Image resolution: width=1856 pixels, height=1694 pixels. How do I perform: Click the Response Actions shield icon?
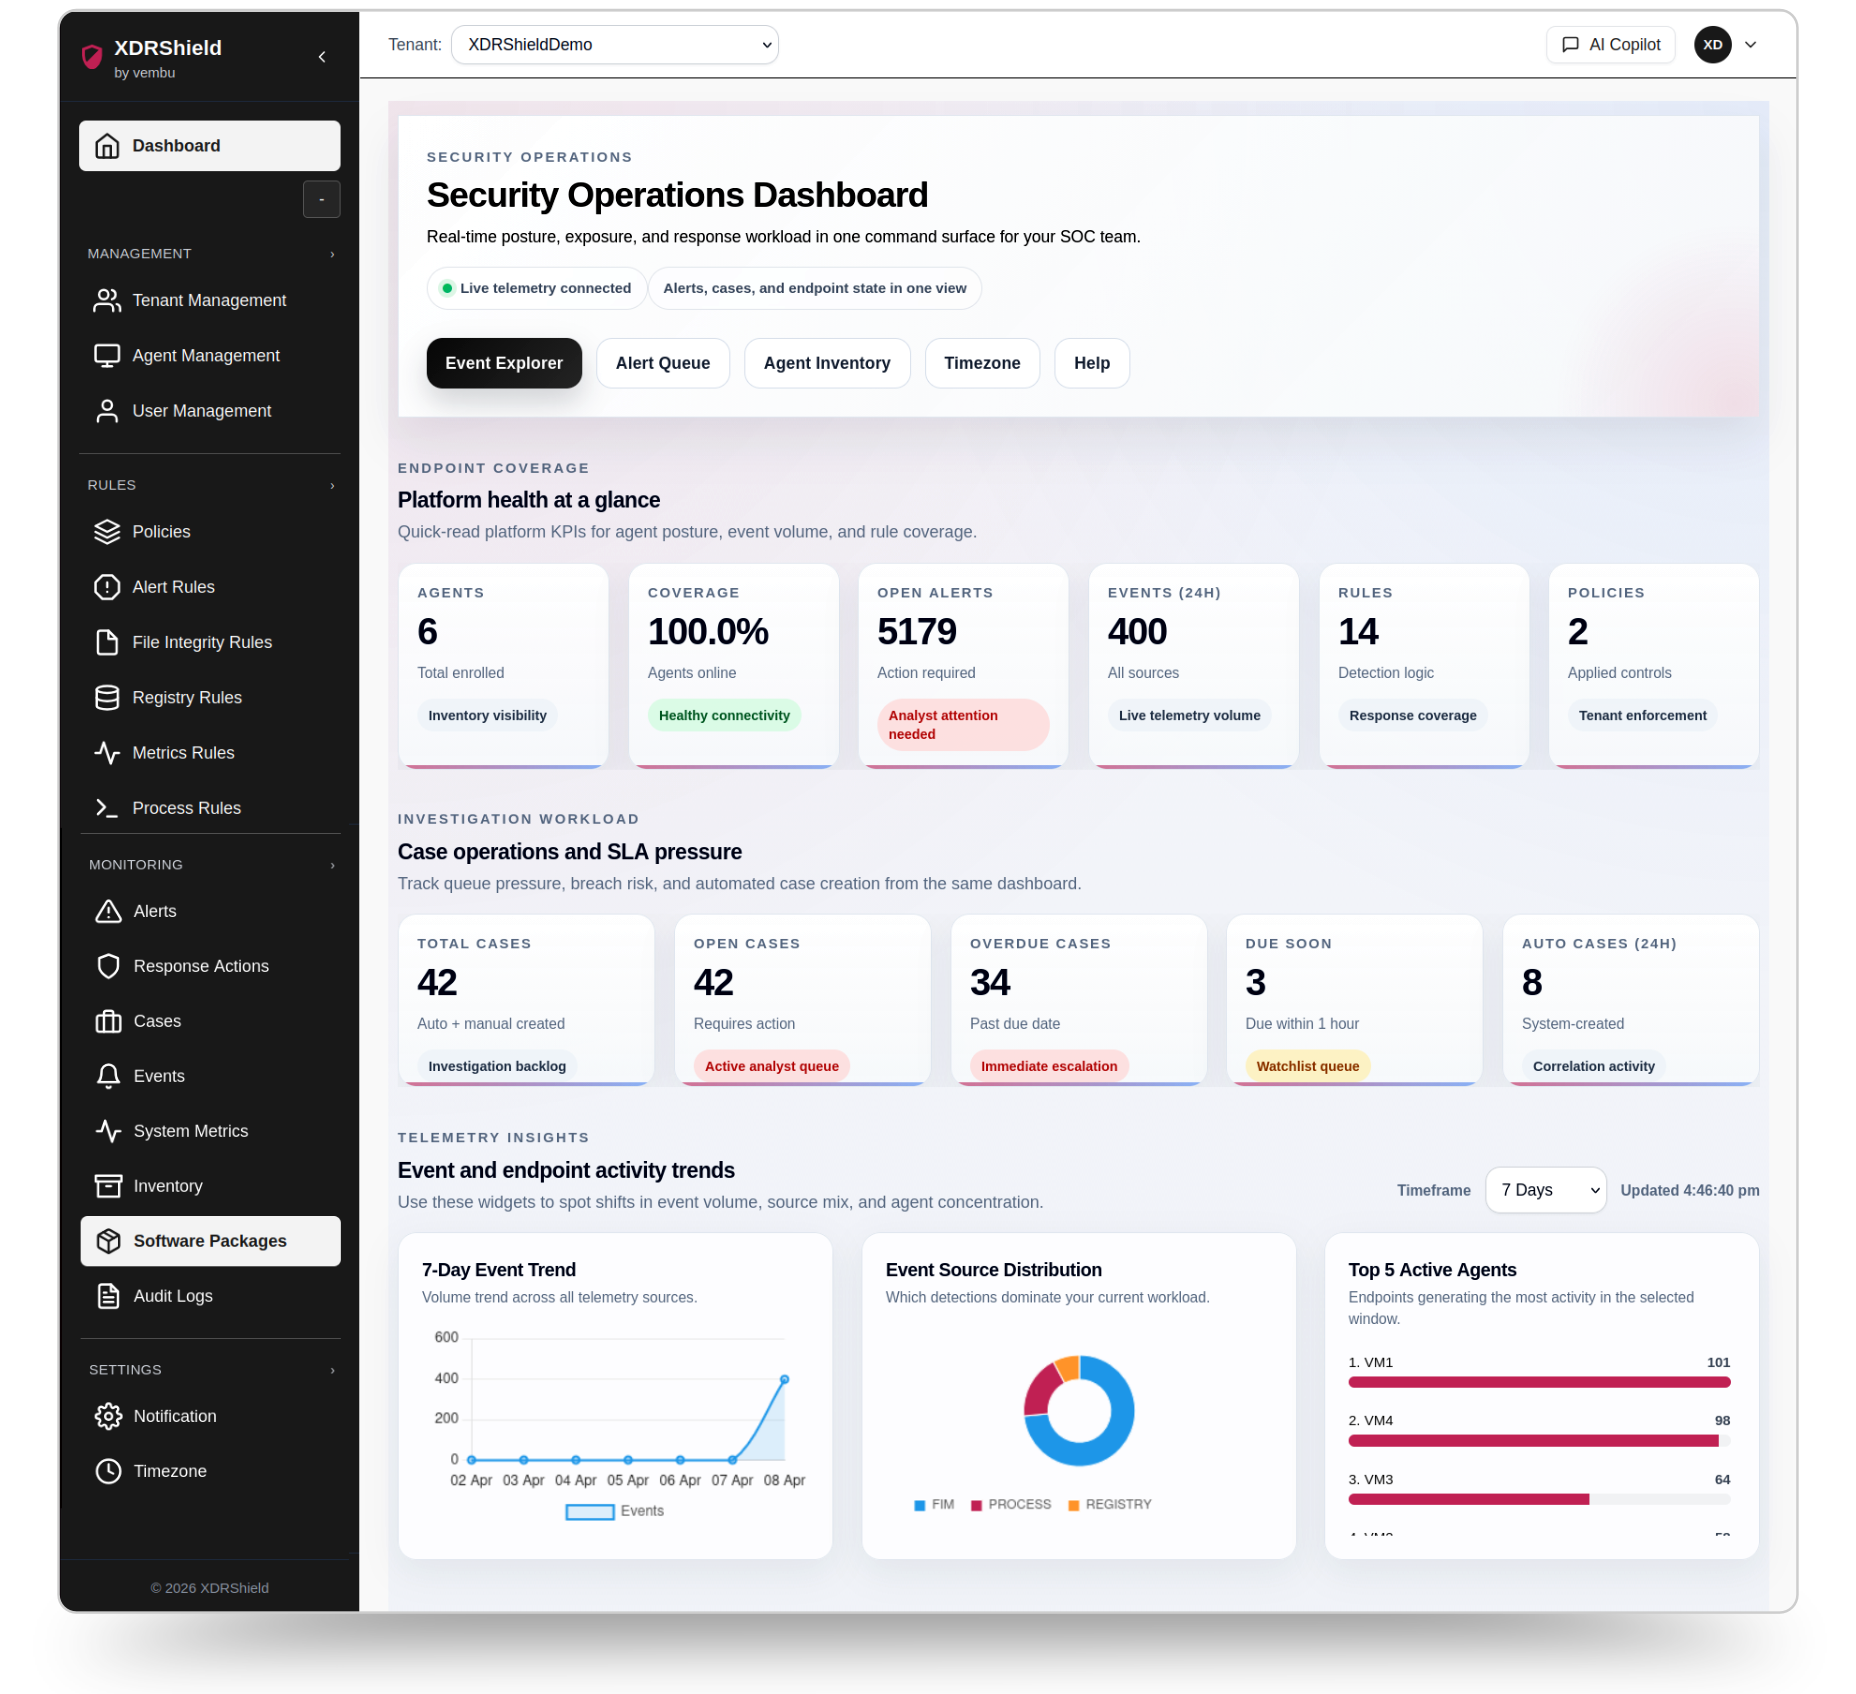click(108, 966)
